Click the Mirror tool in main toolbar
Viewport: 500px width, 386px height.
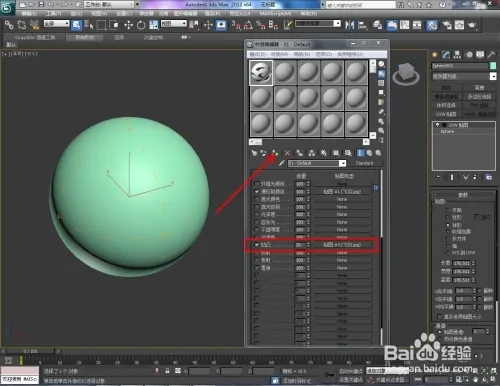click(x=350, y=25)
